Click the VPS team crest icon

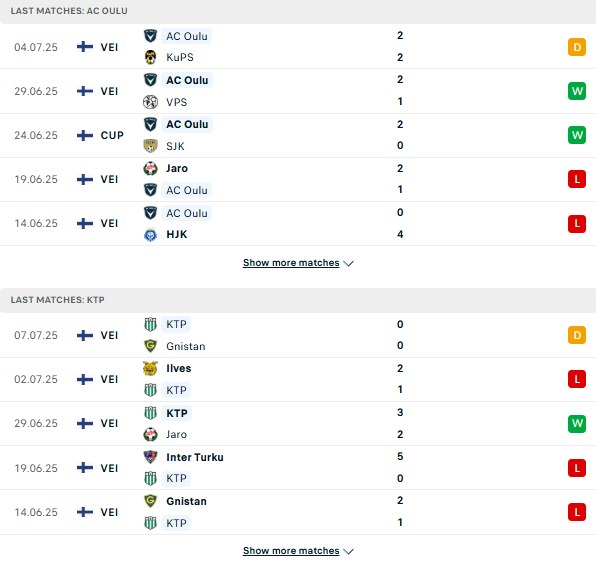[150, 102]
